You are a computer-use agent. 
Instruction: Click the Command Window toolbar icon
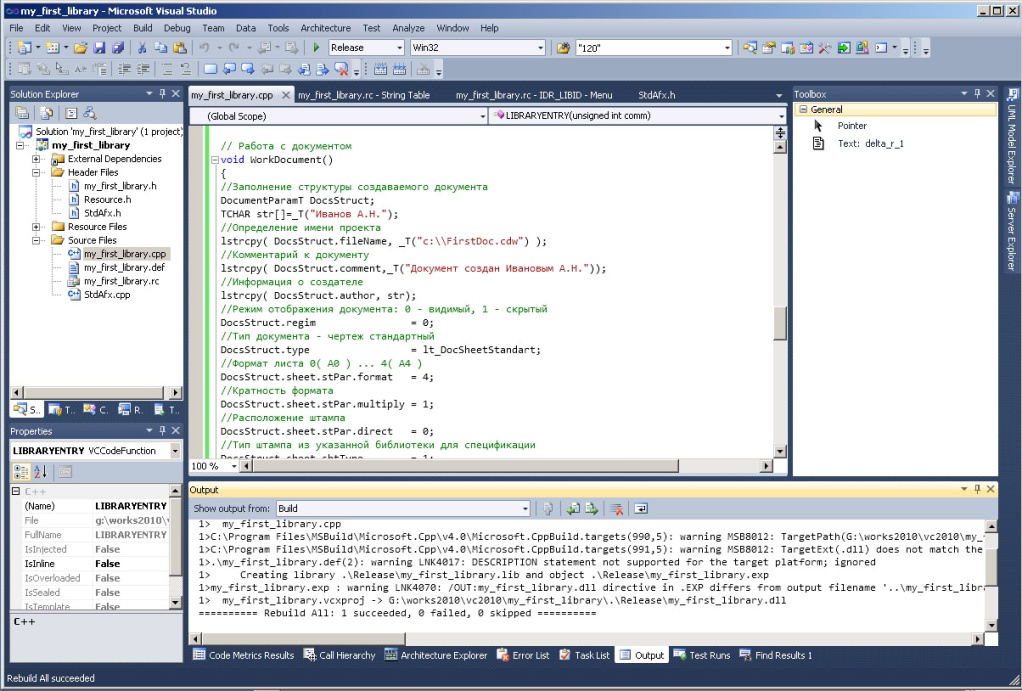click(x=881, y=48)
